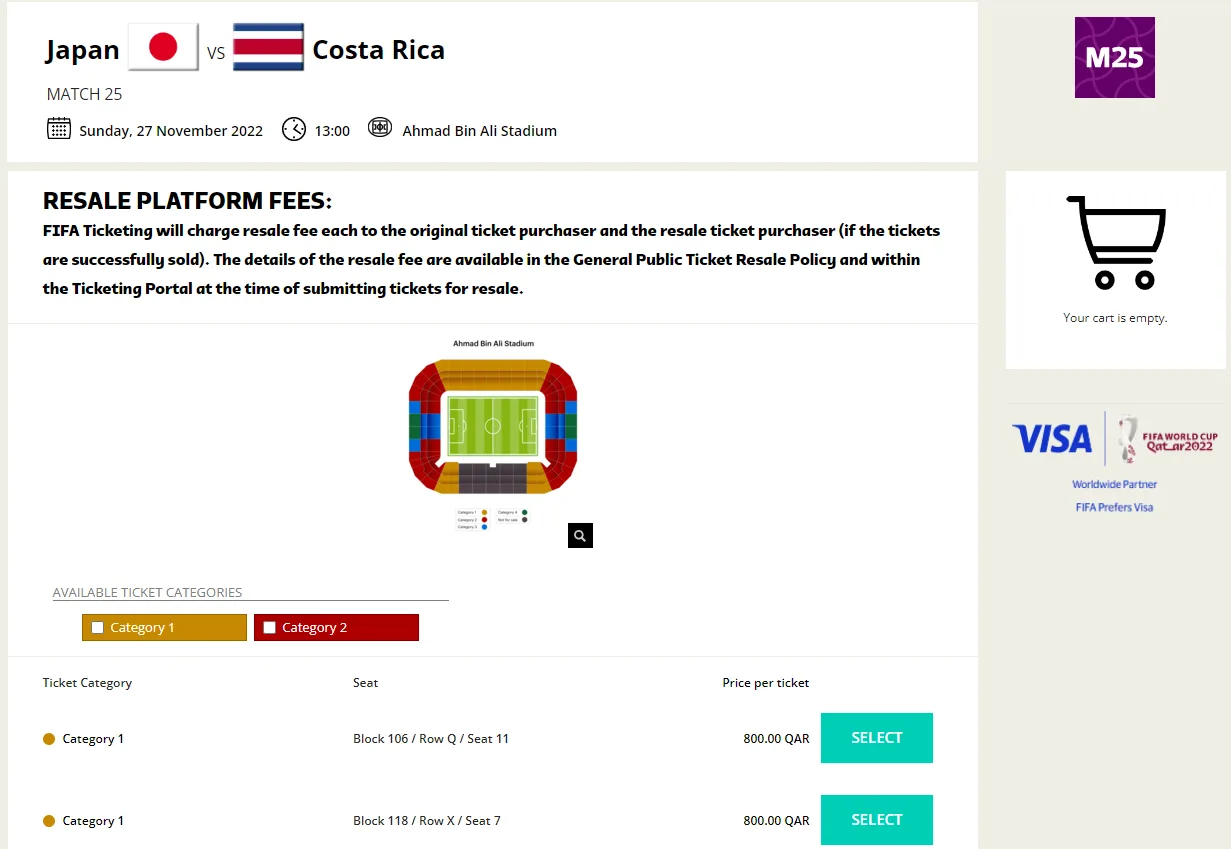Click the FIFA World Cup Qatar 2022 logo

(x=1168, y=438)
